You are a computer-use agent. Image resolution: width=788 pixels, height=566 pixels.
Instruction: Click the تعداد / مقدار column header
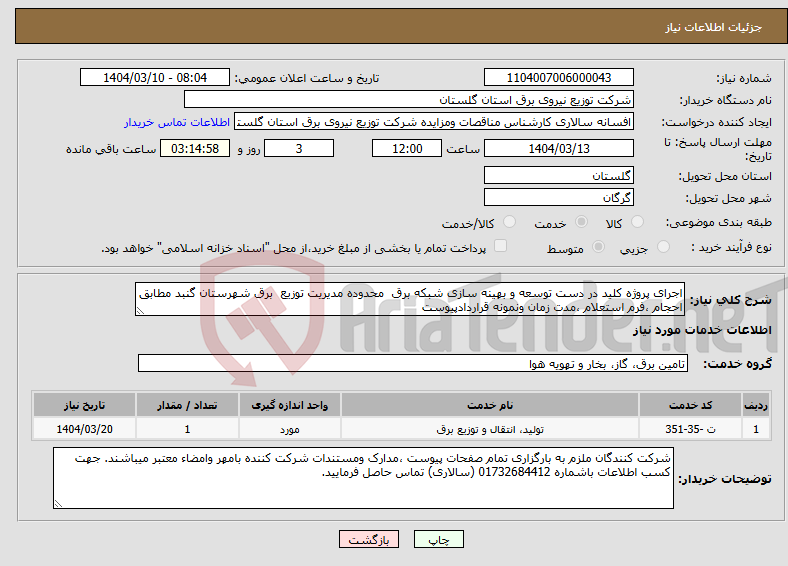point(187,405)
